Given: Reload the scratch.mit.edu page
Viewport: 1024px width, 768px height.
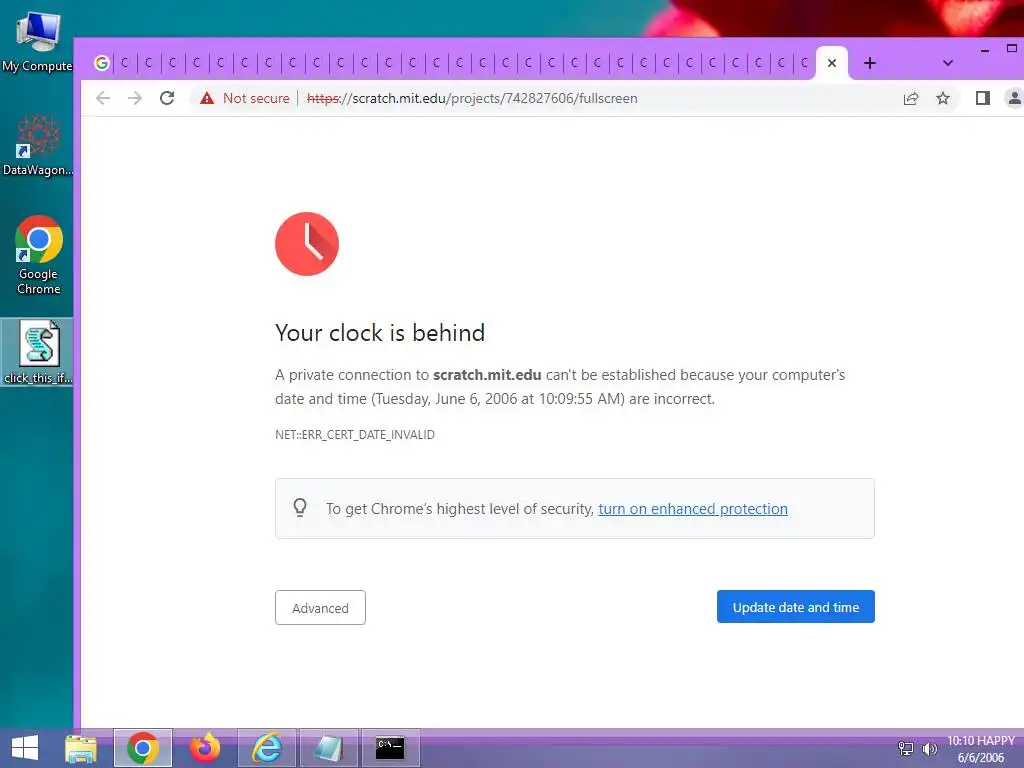Looking at the screenshot, I should (167, 98).
